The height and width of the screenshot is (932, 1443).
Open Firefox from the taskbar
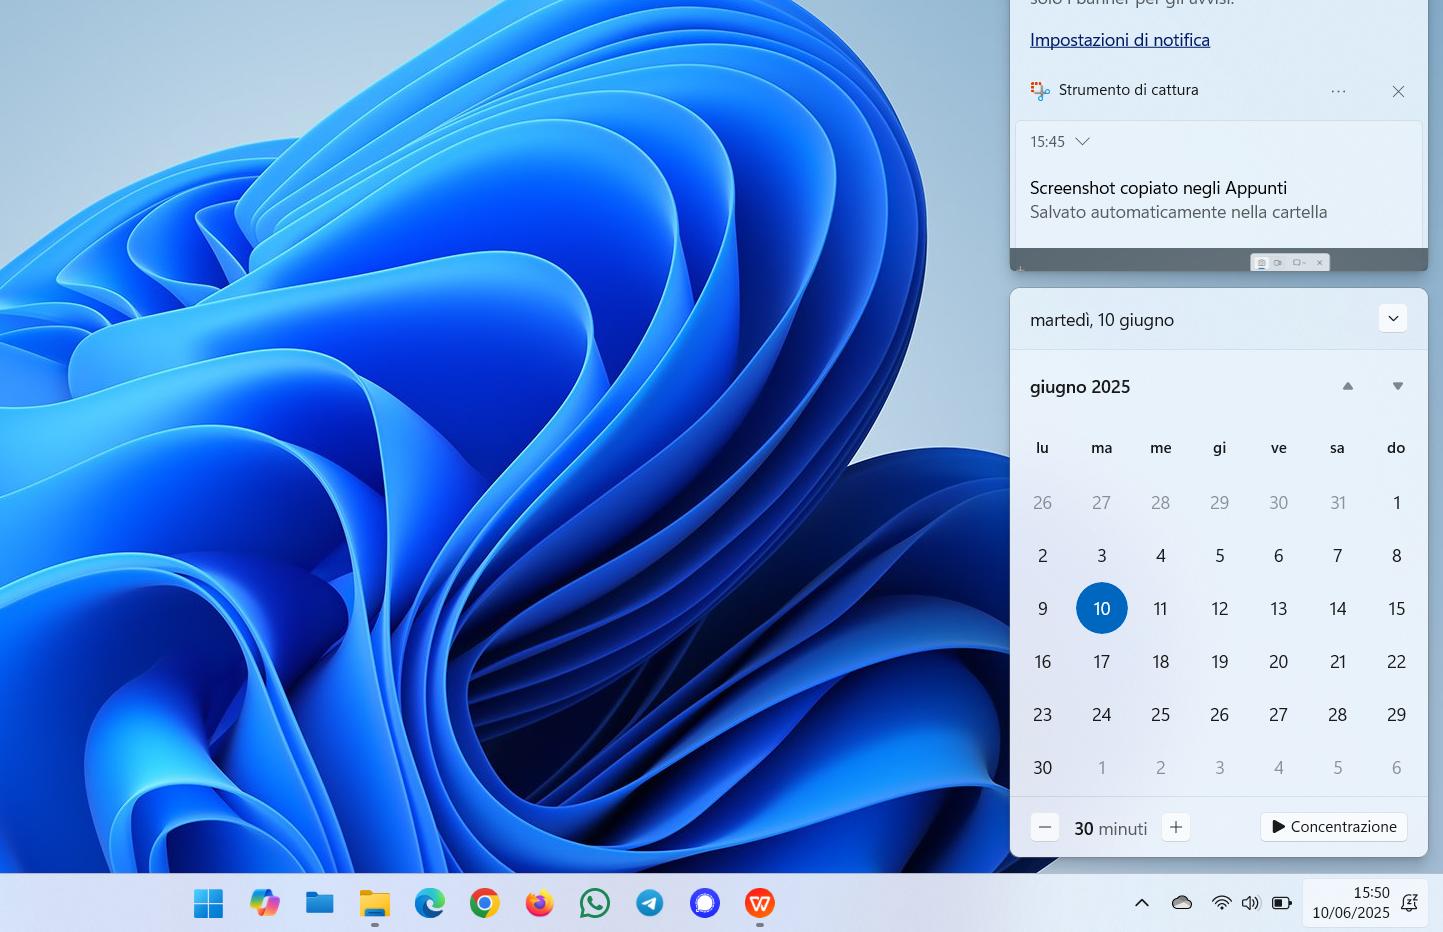tap(540, 904)
